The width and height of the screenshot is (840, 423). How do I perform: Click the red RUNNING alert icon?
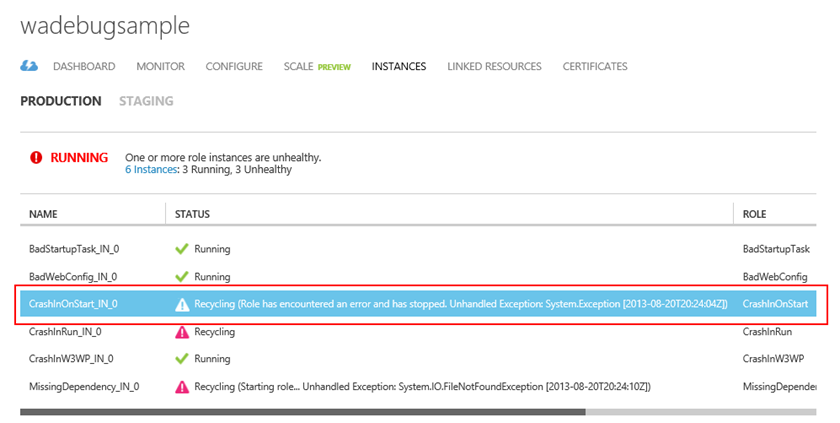tap(36, 158)
